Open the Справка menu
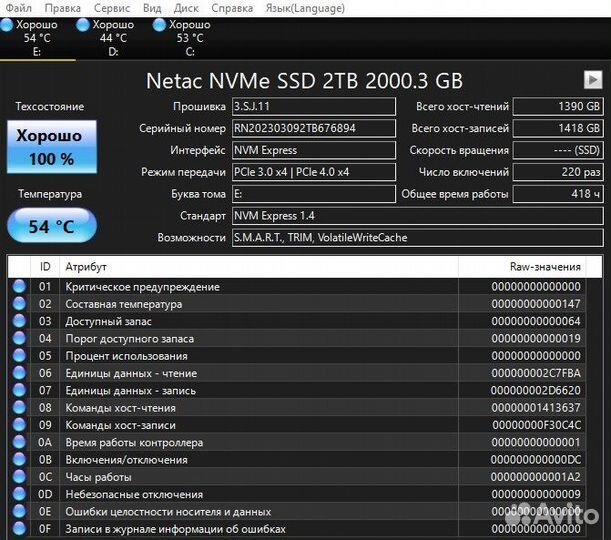Image resolution: width=611 pixels, height=540 pixels. click(x=232, y=8)
